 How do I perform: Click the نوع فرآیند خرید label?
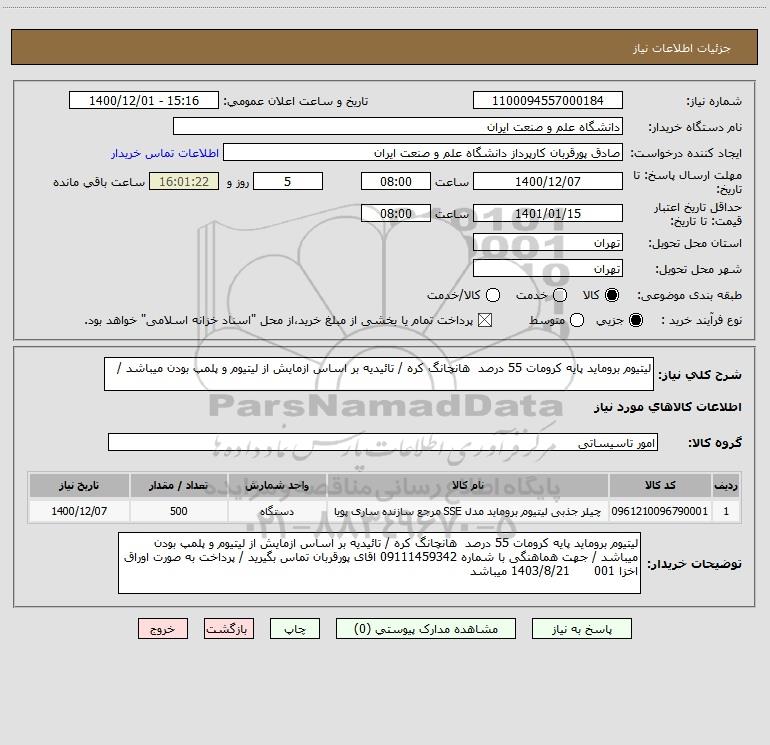pos(701,320)
